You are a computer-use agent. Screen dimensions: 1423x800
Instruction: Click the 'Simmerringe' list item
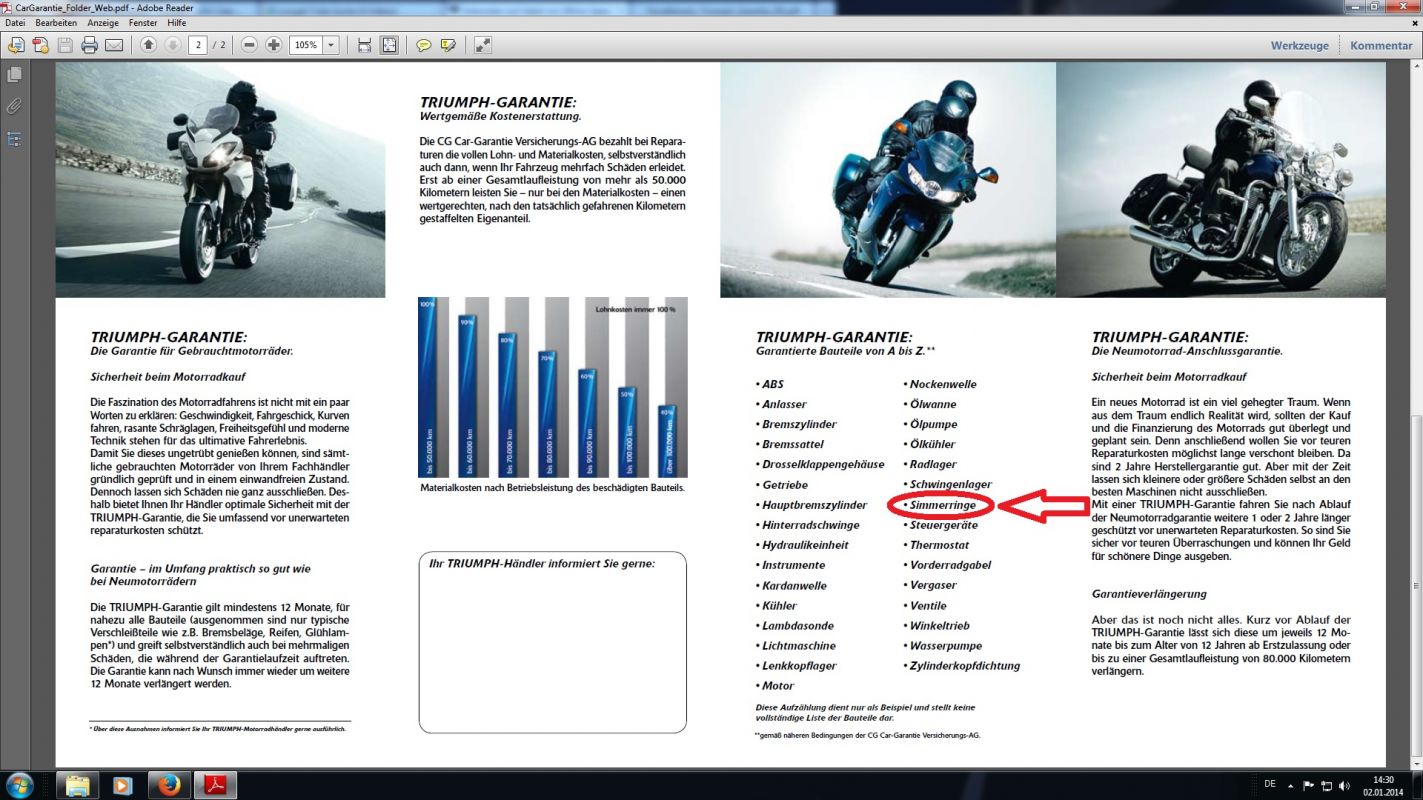click(x=942, y=505)
